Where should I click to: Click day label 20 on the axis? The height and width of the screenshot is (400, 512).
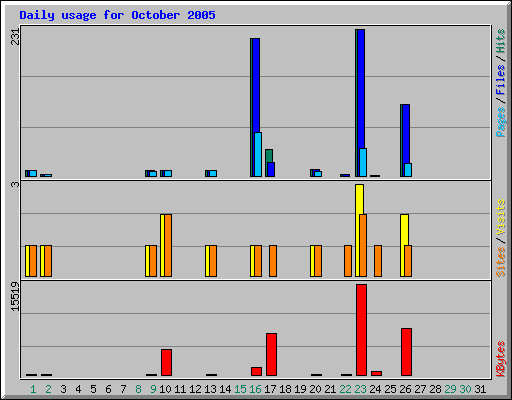[315, 389]
